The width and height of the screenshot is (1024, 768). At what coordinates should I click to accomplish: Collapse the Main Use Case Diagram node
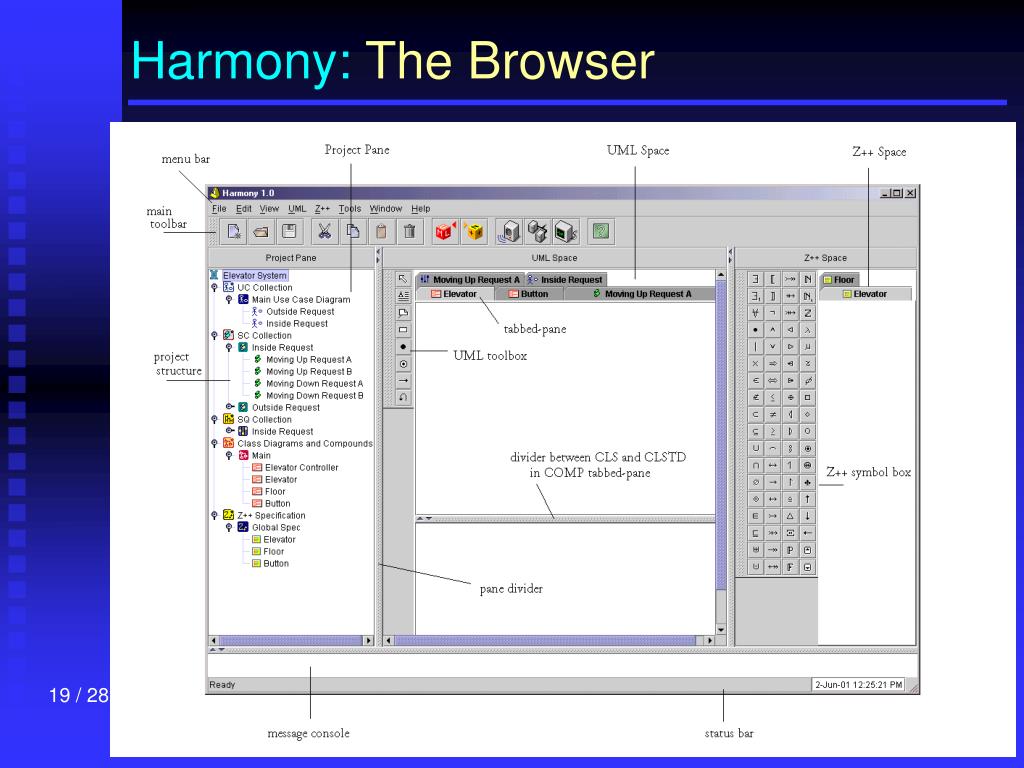(x=229, y=299)
